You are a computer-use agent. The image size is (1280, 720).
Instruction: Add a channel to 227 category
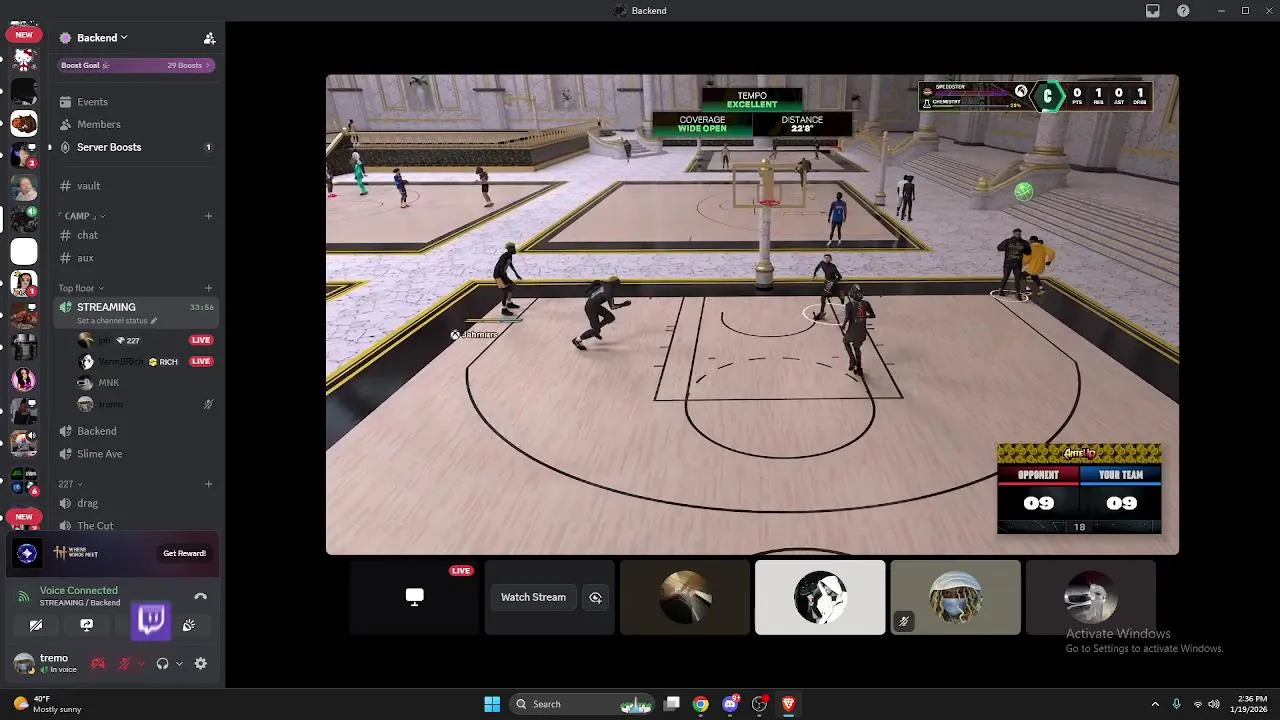208,484
